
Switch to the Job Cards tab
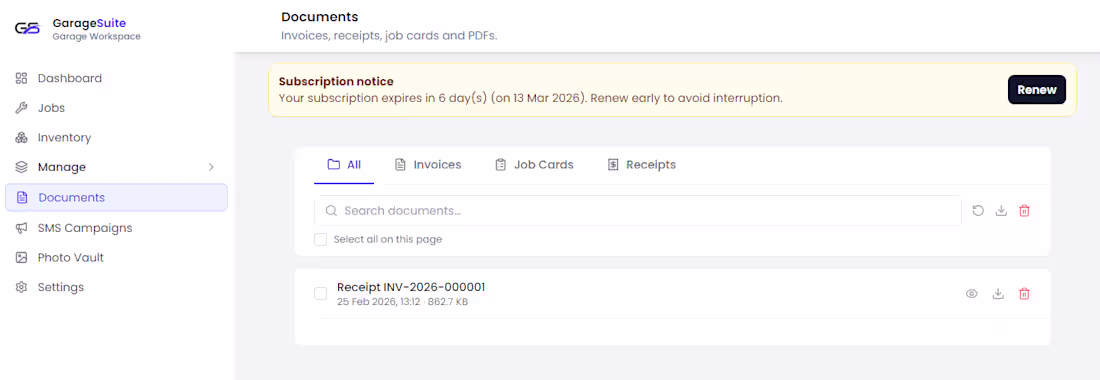click(534, 165)
